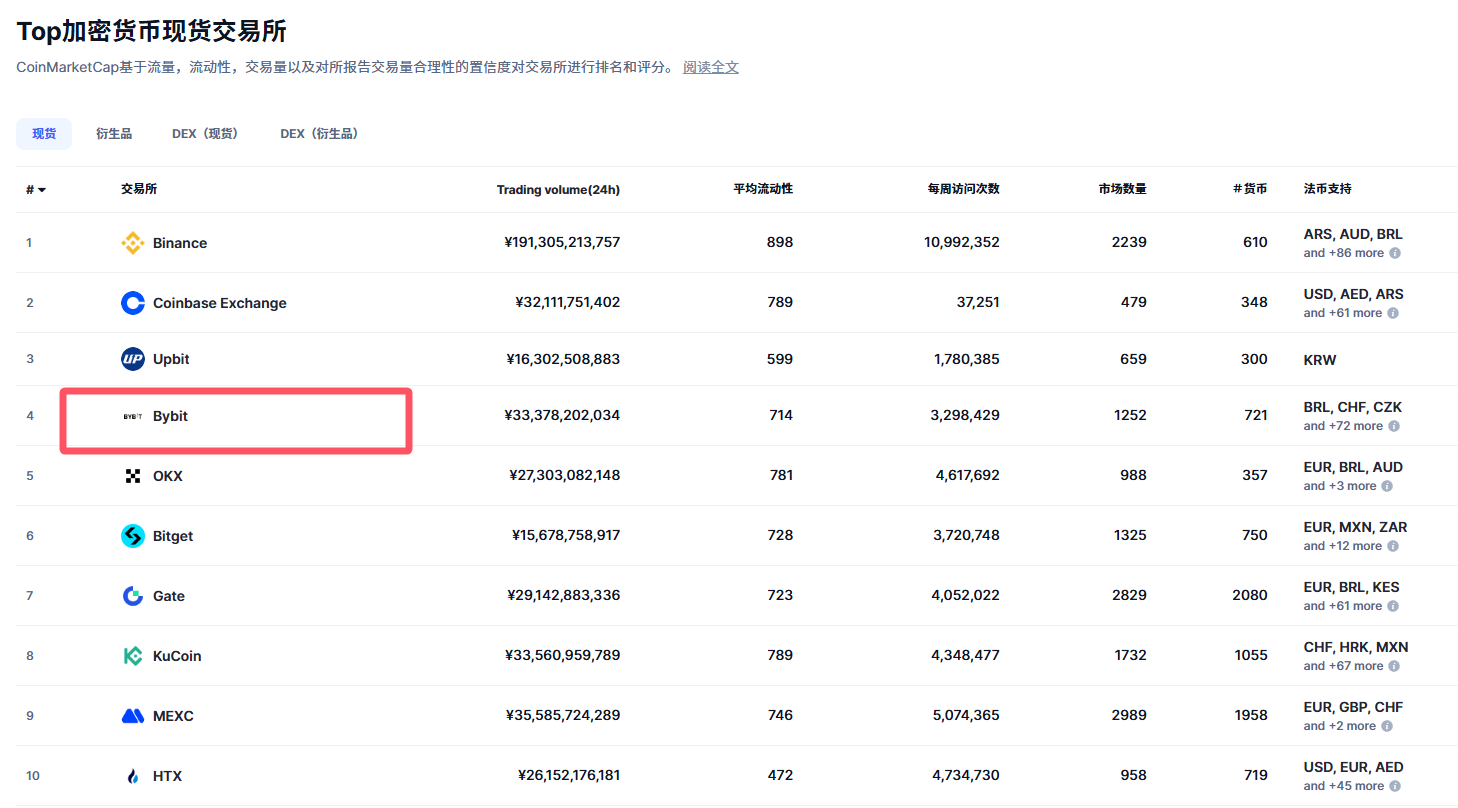
Task: Select the 现货 filter toggle
Action: 43,133
